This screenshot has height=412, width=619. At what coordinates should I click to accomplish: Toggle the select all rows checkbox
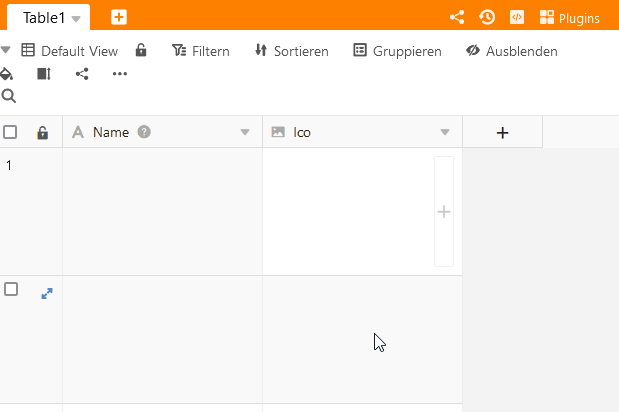pyautogui.click(x=10, y=132)
